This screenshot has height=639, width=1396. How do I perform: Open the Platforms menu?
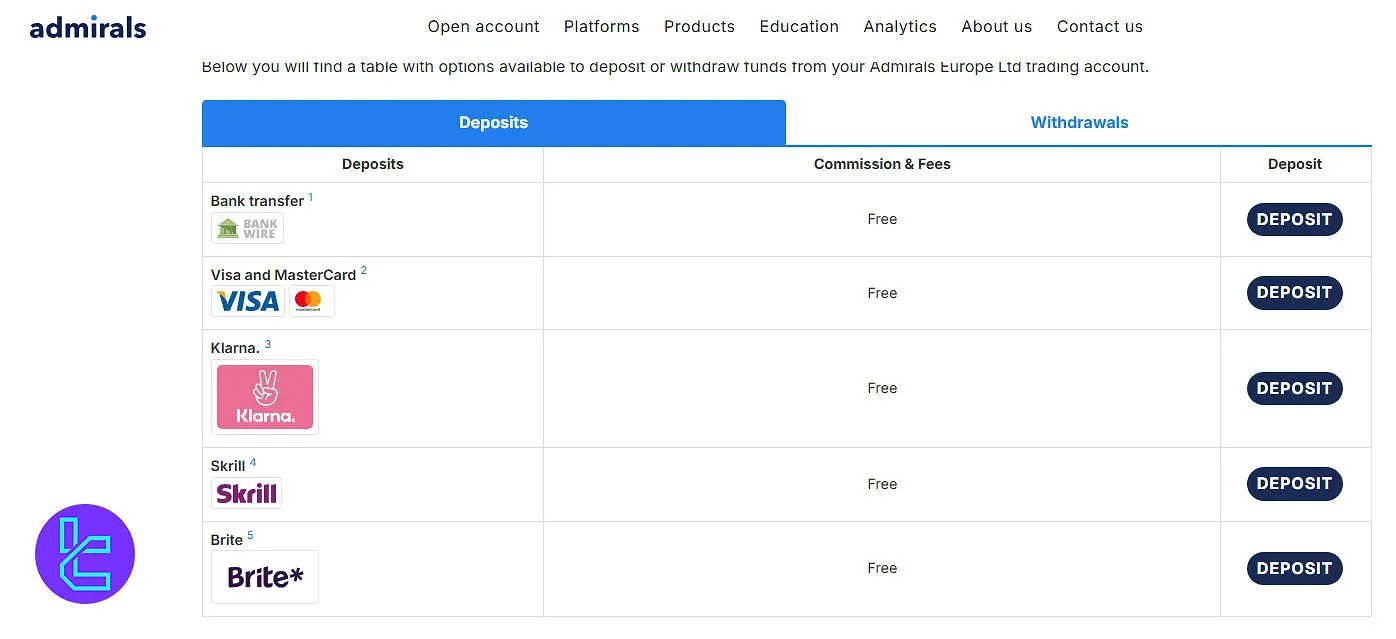coord(601,27)
